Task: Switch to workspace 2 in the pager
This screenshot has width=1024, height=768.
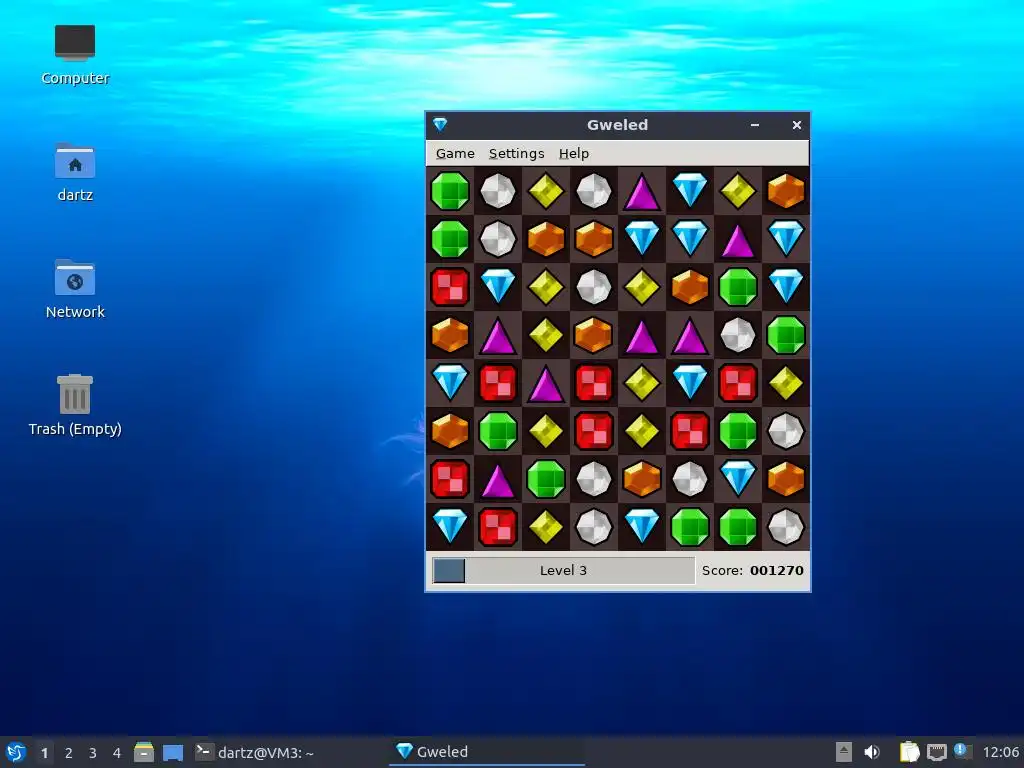Action: tap(69, 753)
